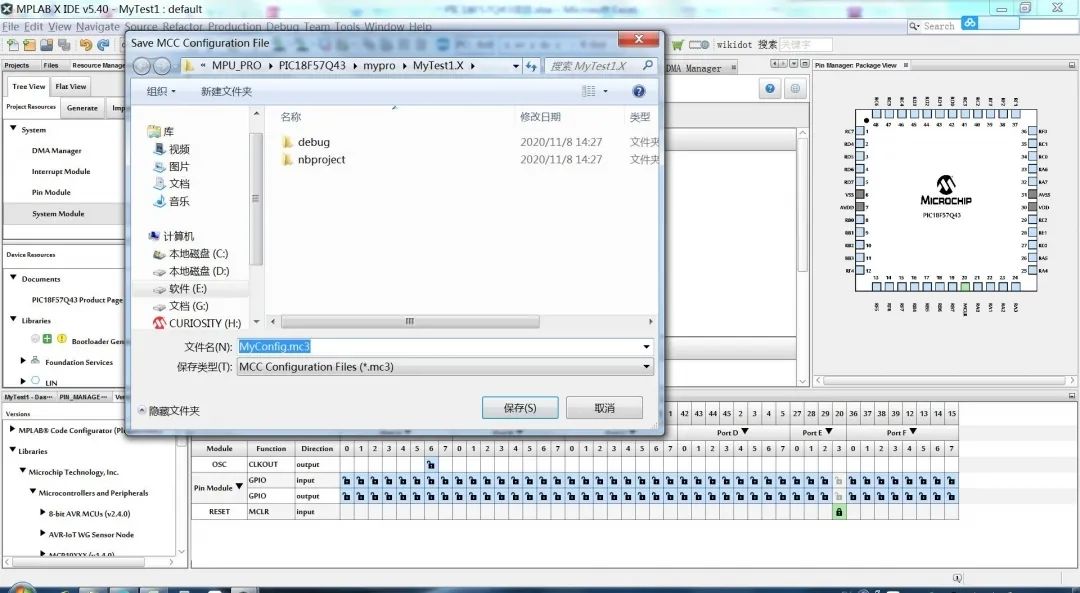Click the blue MCC help button
Image resolution: width=1080 pixels, height=593 pixels.
[770, 89]
